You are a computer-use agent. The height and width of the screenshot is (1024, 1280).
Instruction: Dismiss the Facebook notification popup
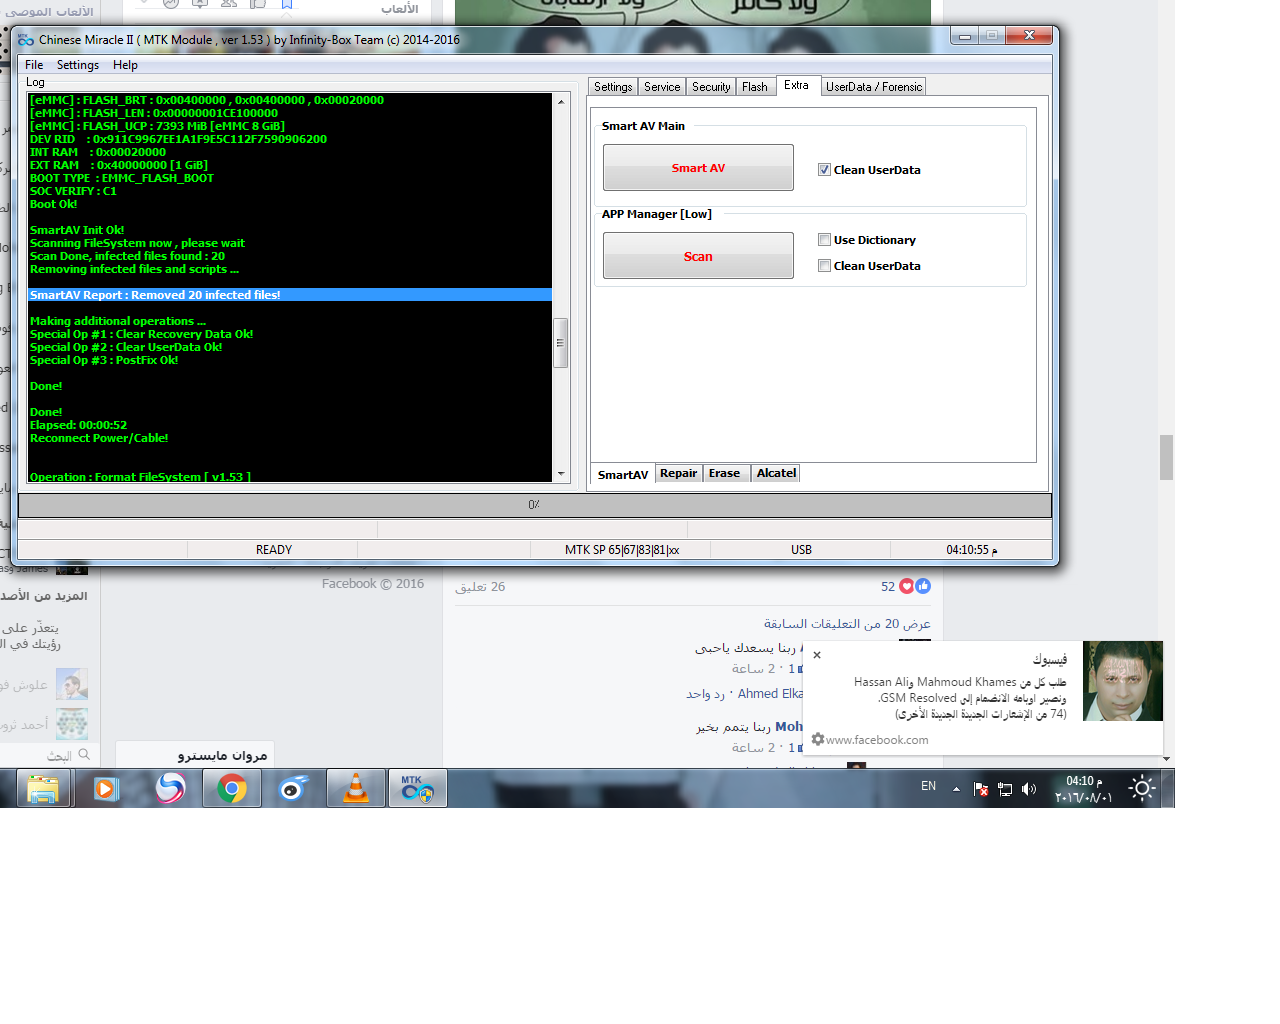point(817,655)
